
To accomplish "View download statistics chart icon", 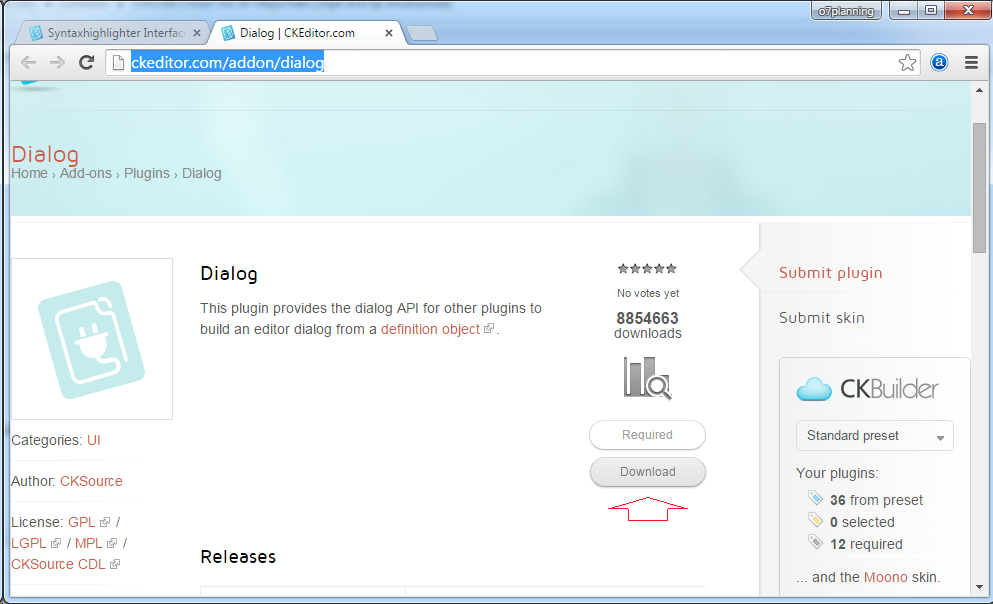I will (647, 378).
